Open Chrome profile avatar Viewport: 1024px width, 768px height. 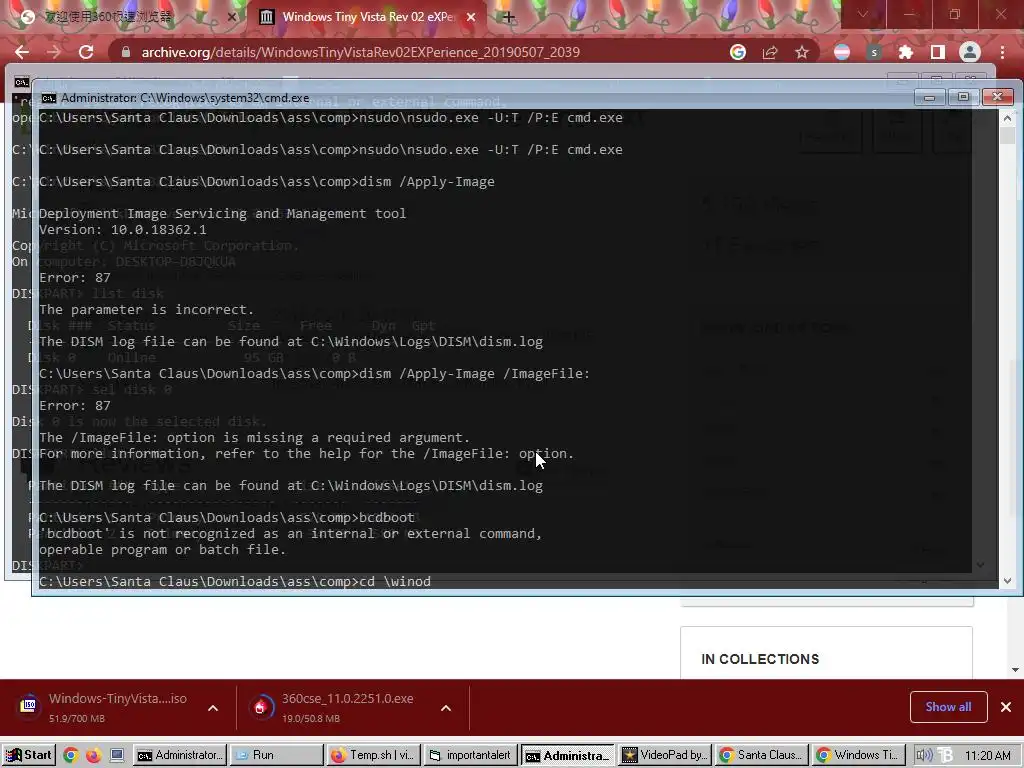click(x=970, y=52)
